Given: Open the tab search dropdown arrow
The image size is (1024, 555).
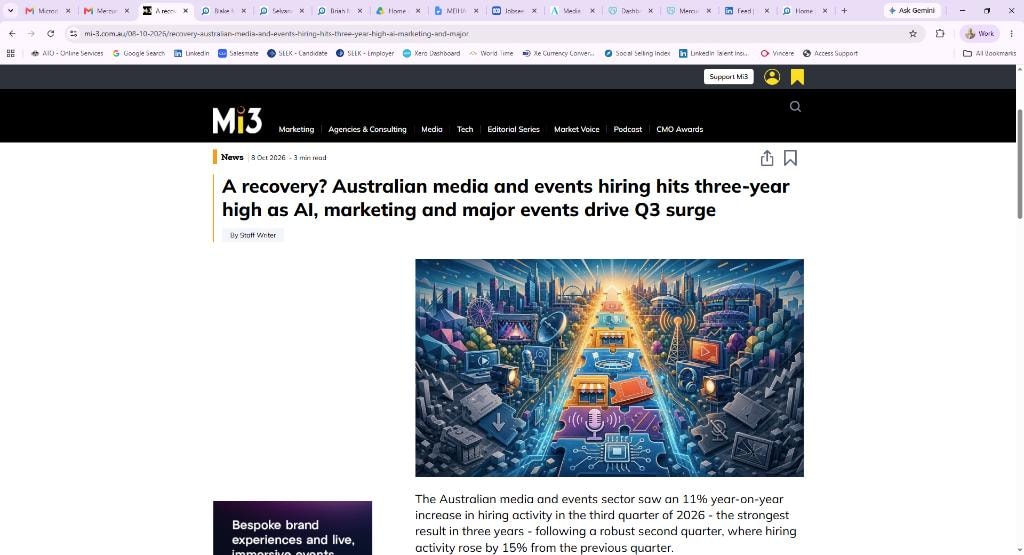Looking at the screenshot, I should click(10, 10).
